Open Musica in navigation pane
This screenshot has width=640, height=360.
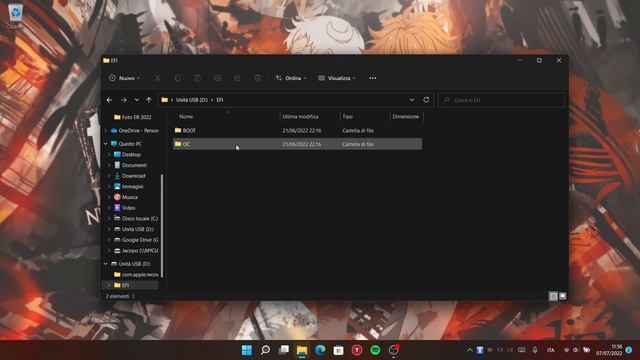coord(126,197)
